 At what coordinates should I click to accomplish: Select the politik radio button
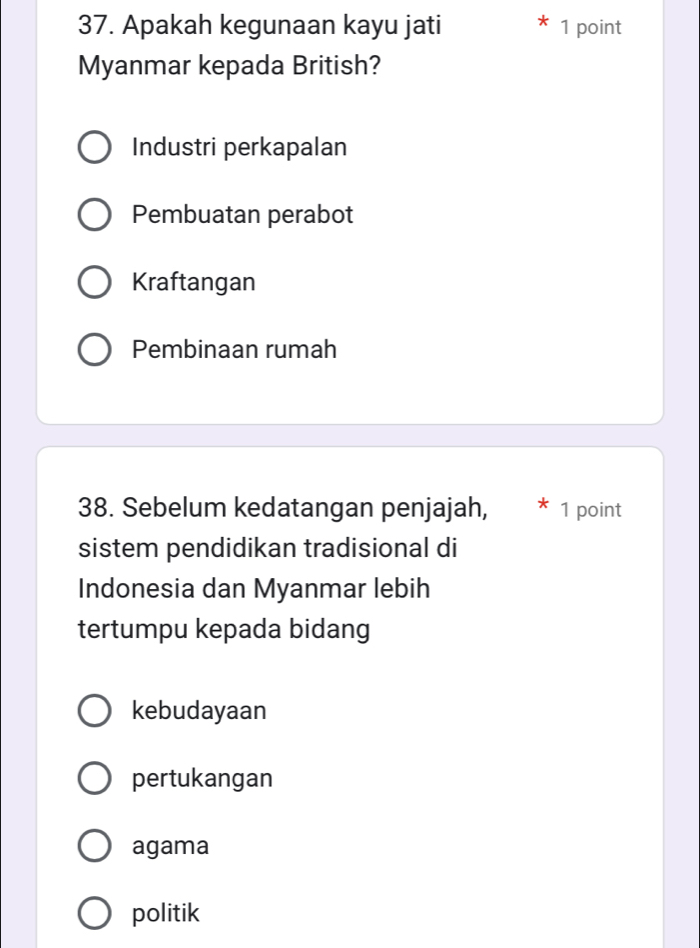(x=95, y=913)
